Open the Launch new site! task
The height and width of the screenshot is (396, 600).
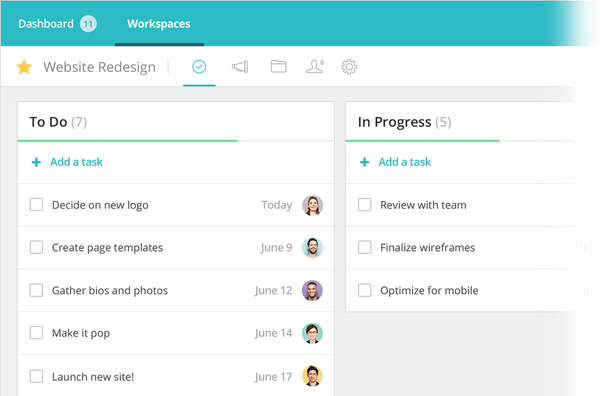point(93,377)
